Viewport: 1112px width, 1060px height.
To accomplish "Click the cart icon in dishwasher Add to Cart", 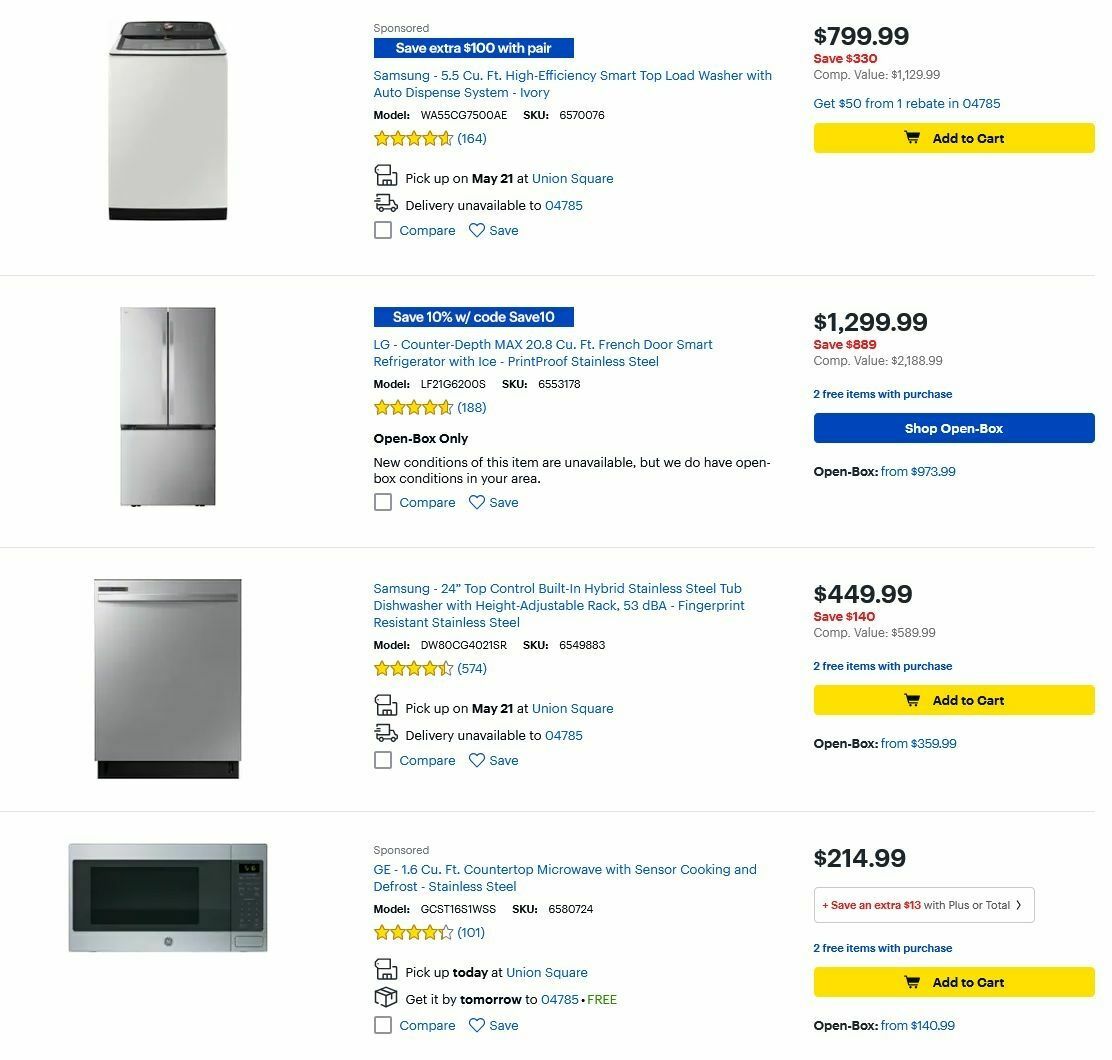I will pos(912,700).
